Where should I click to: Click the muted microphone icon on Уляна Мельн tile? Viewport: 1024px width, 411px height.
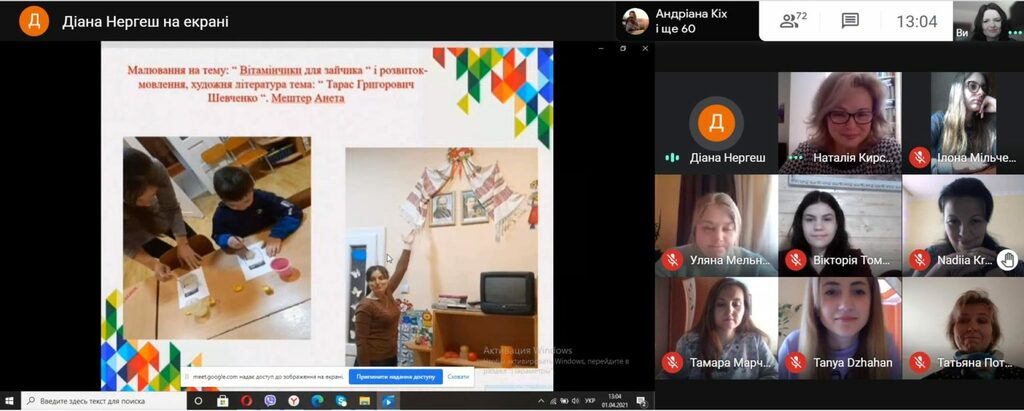672,260
